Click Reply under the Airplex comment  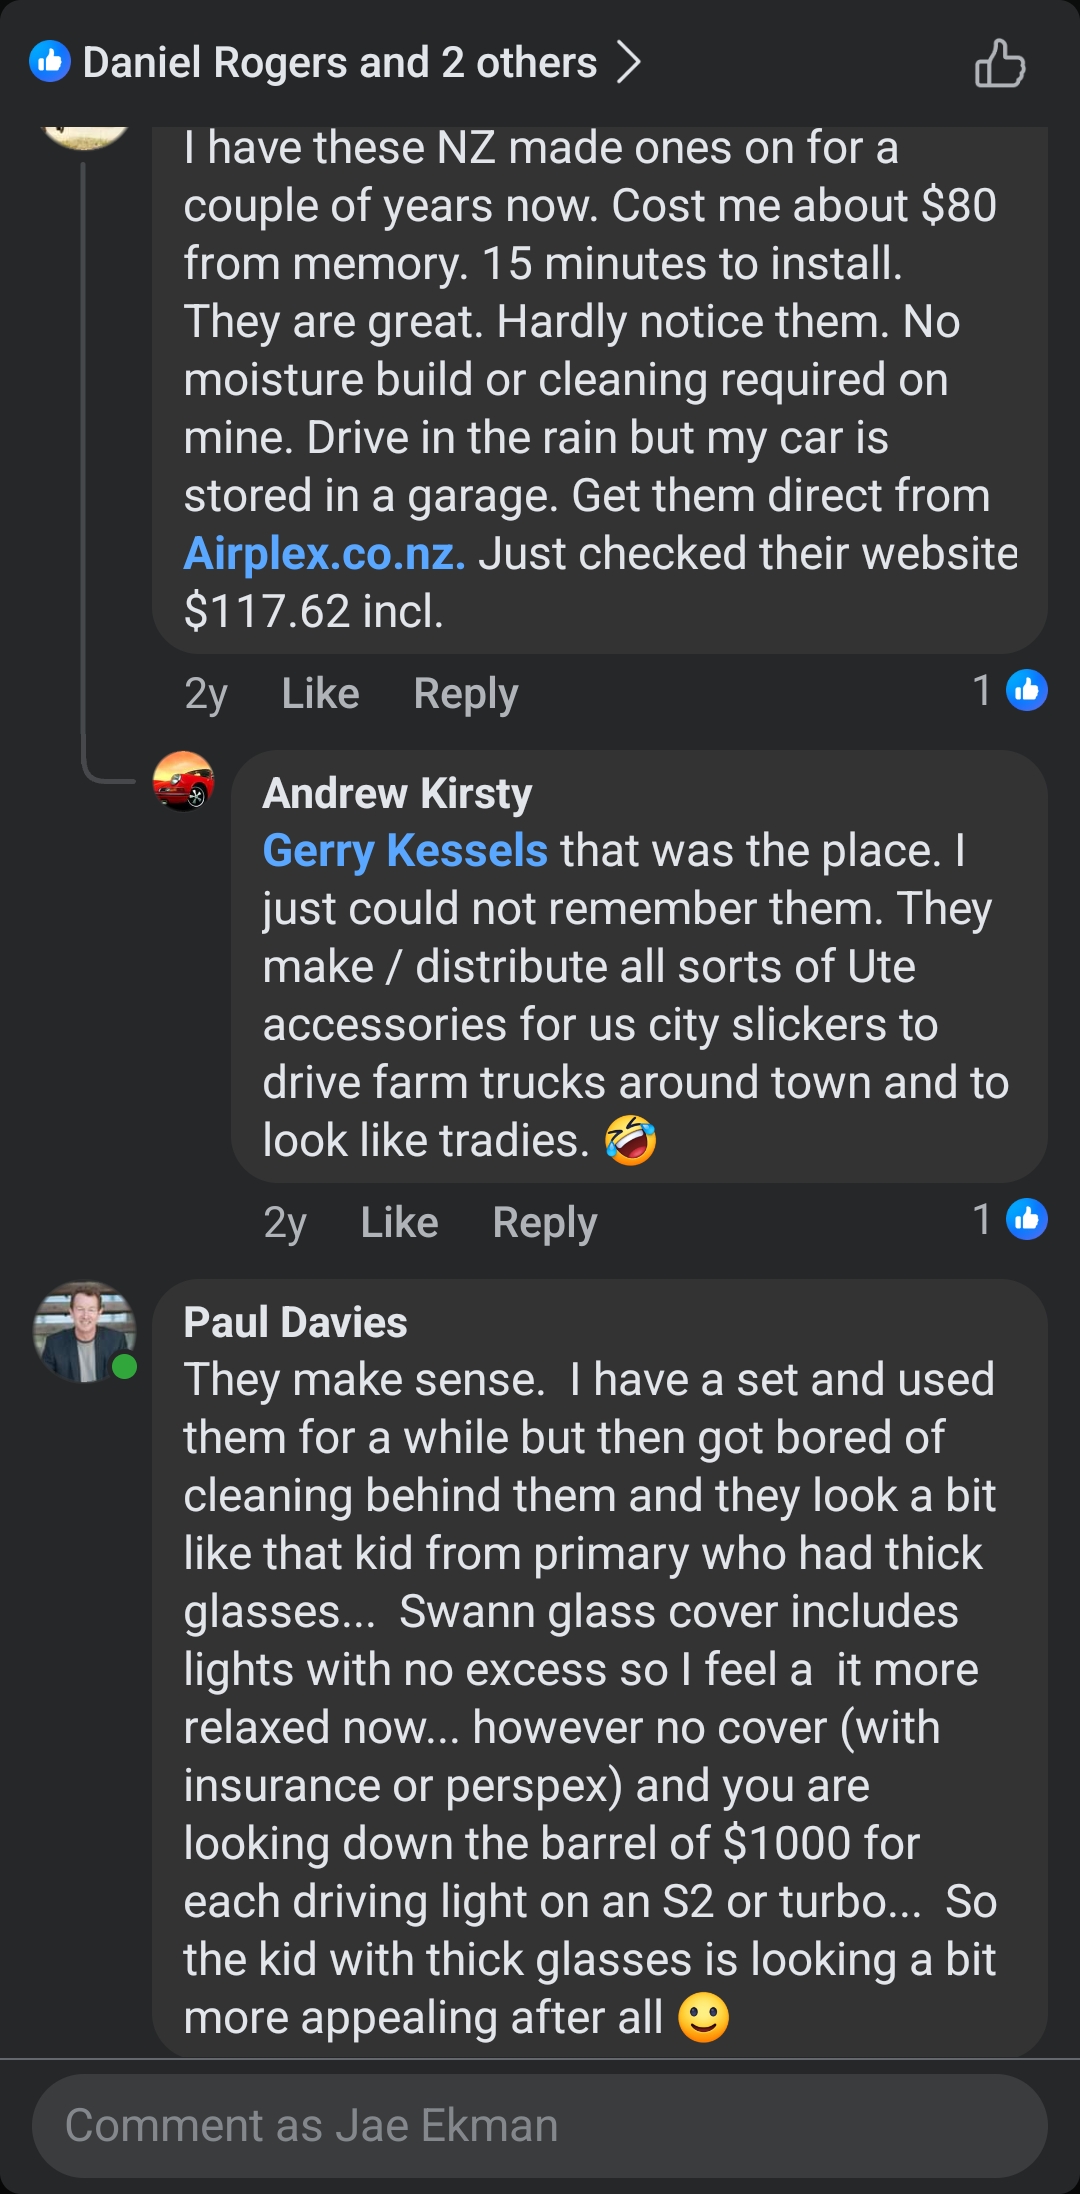click(465, 692)
